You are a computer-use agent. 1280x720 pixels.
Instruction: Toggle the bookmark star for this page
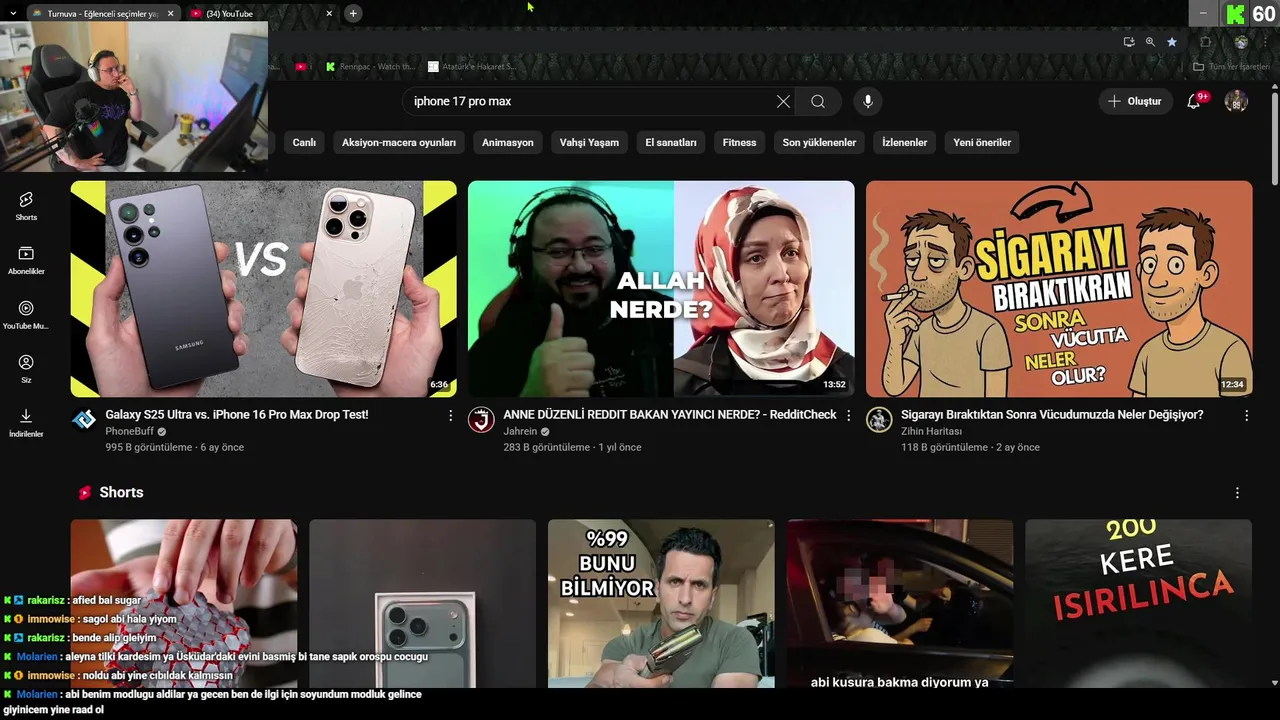click(x=1172, y=42)
